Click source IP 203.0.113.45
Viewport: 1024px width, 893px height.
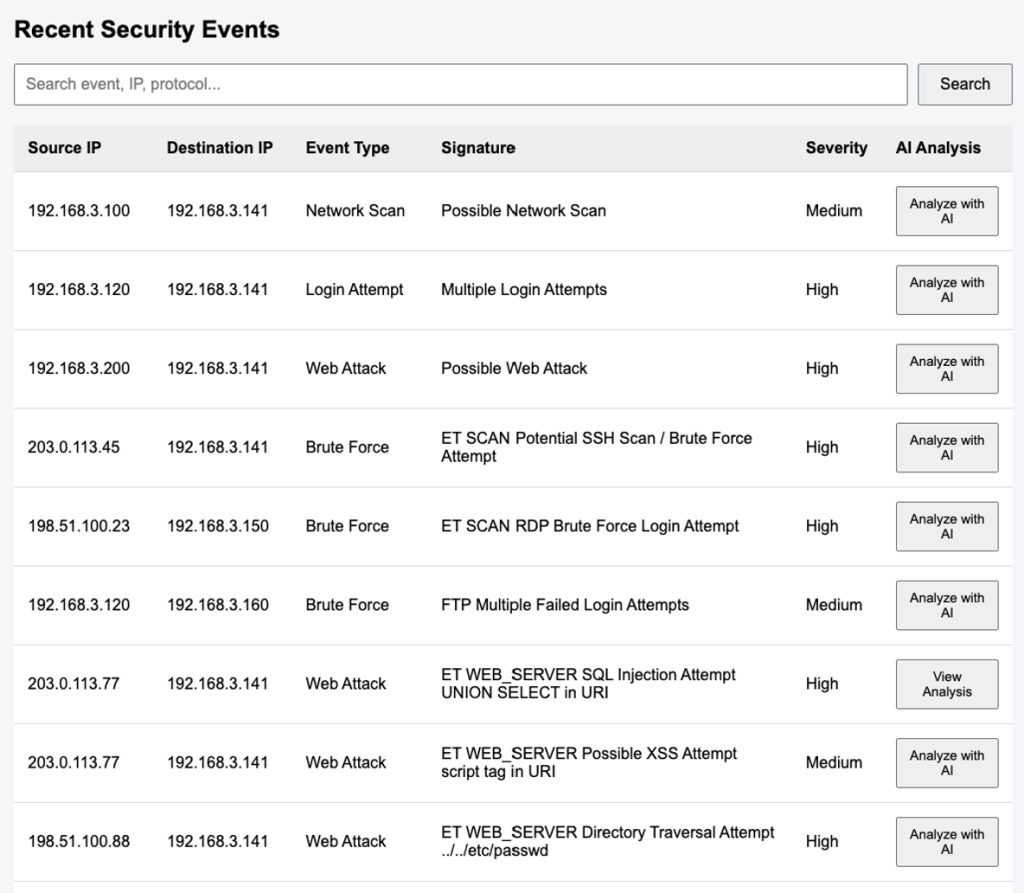pyautogui.click(x=74, y=447)
